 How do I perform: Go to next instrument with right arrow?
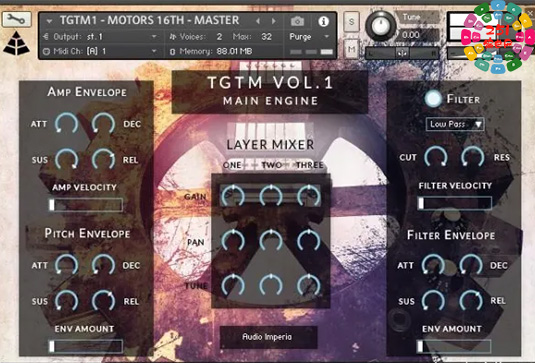[274, 21]
